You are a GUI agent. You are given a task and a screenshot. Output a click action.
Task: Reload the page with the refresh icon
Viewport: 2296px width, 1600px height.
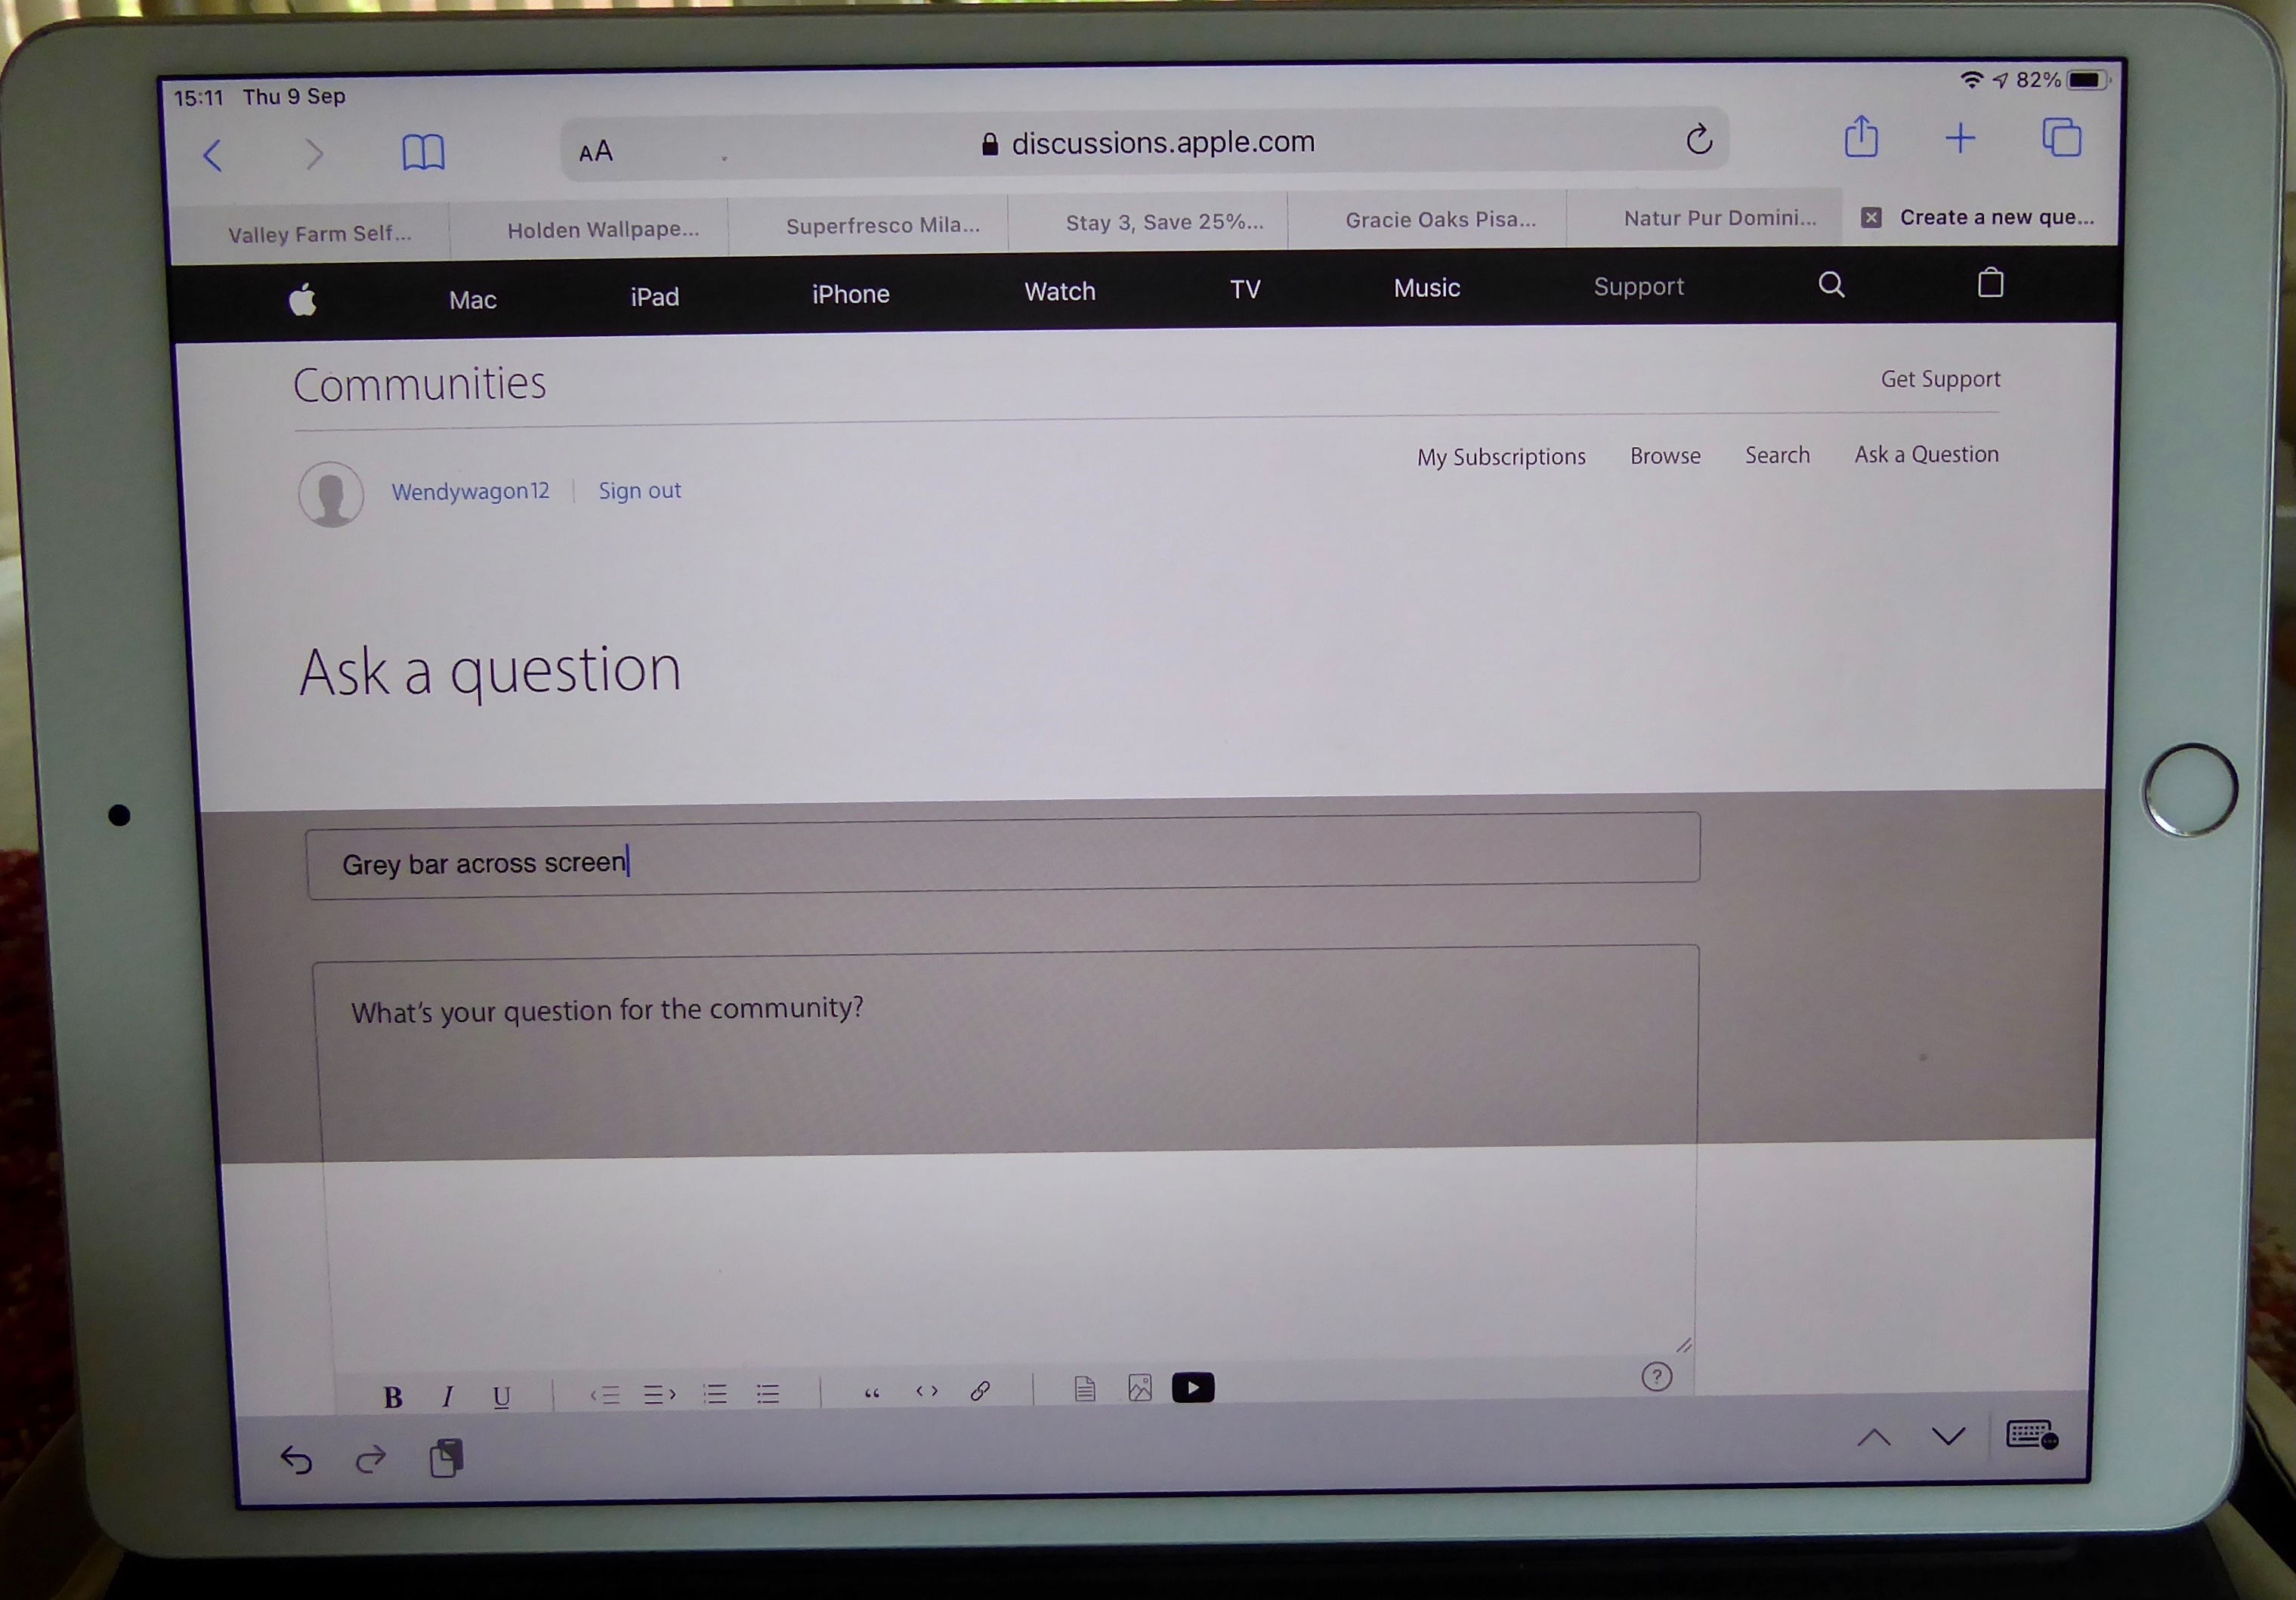click(x=1699, y=139)
